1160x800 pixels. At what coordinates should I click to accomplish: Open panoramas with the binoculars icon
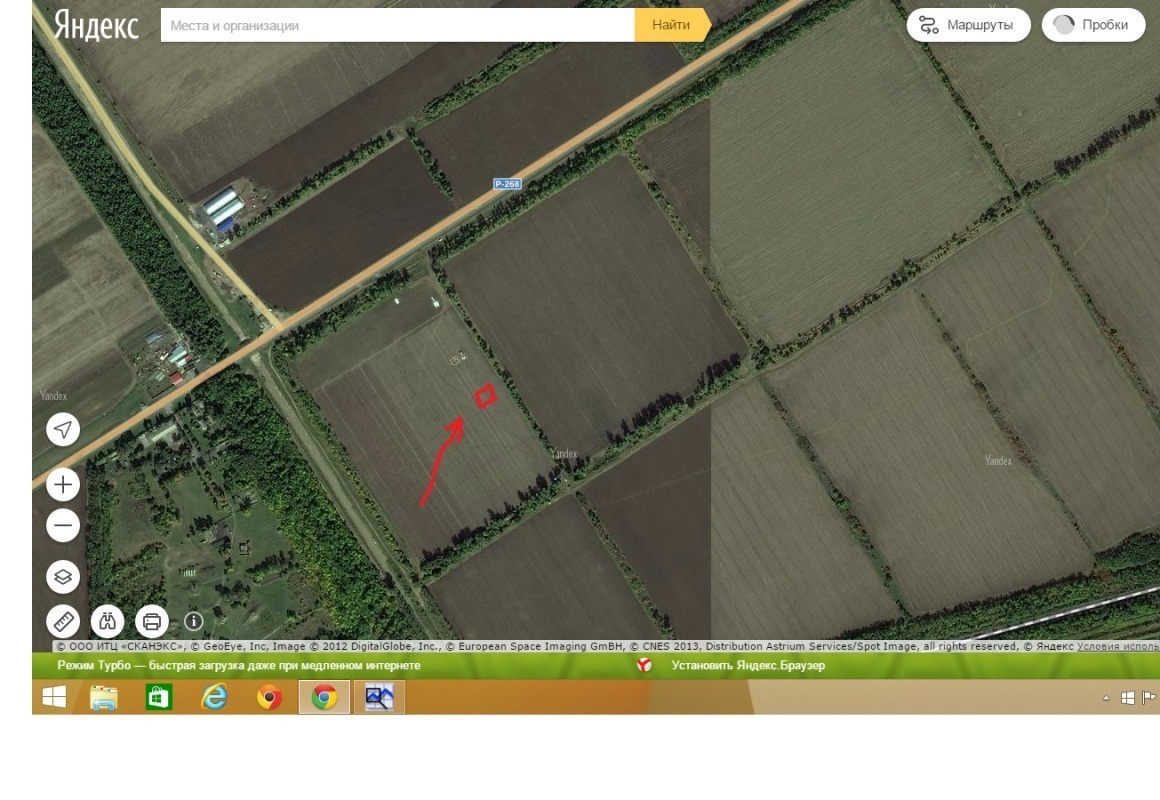point(107,622)
